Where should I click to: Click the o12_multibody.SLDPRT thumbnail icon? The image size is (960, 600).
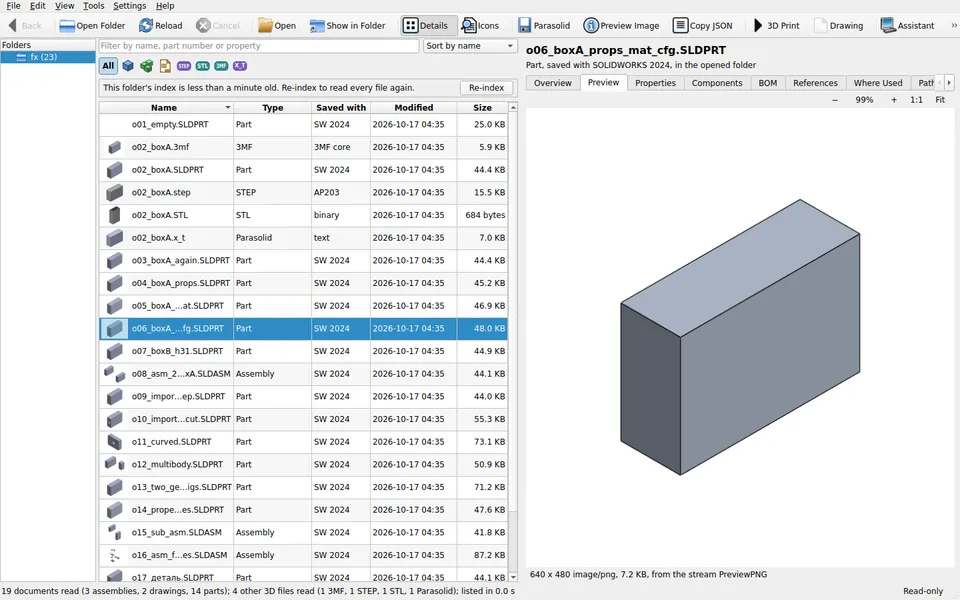114,464
